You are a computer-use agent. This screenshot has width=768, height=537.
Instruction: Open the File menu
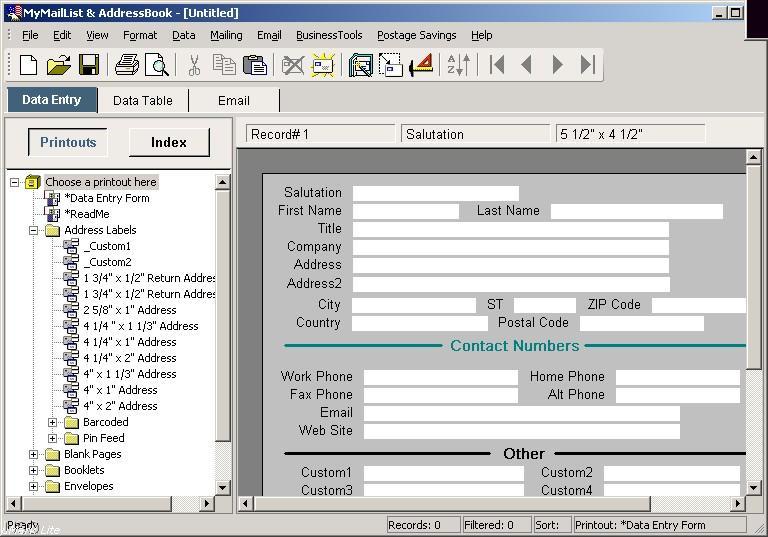tap(30, 35)
